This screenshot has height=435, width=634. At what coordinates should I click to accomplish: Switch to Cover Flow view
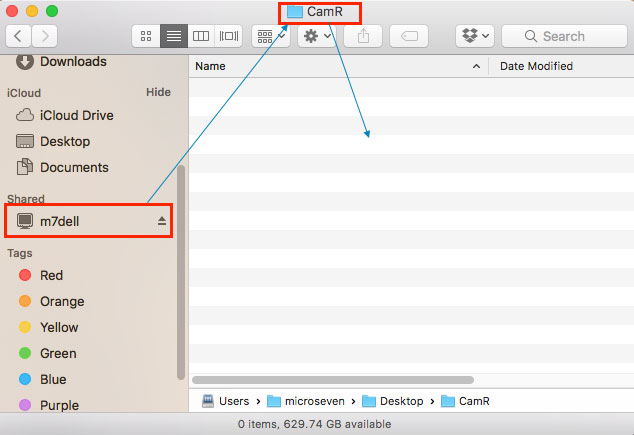point(228,36)
